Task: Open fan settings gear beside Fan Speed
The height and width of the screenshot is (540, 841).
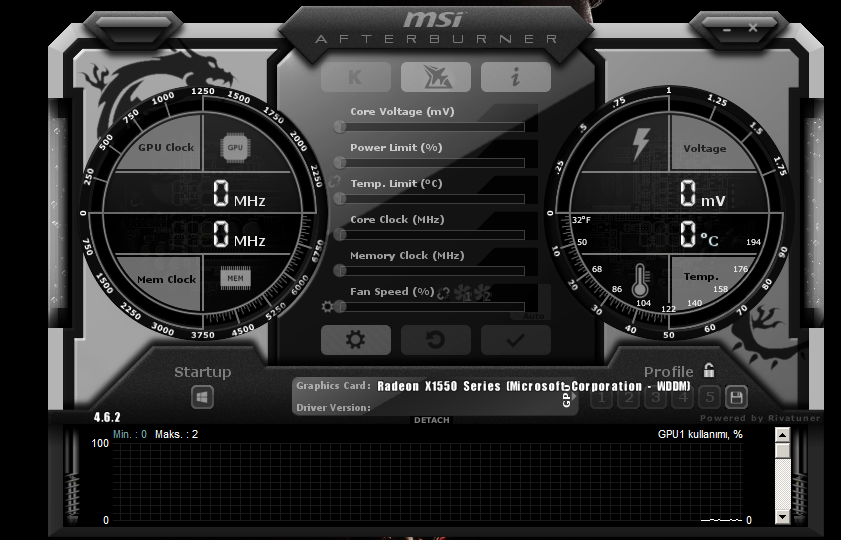Action: tap(327, 307)
